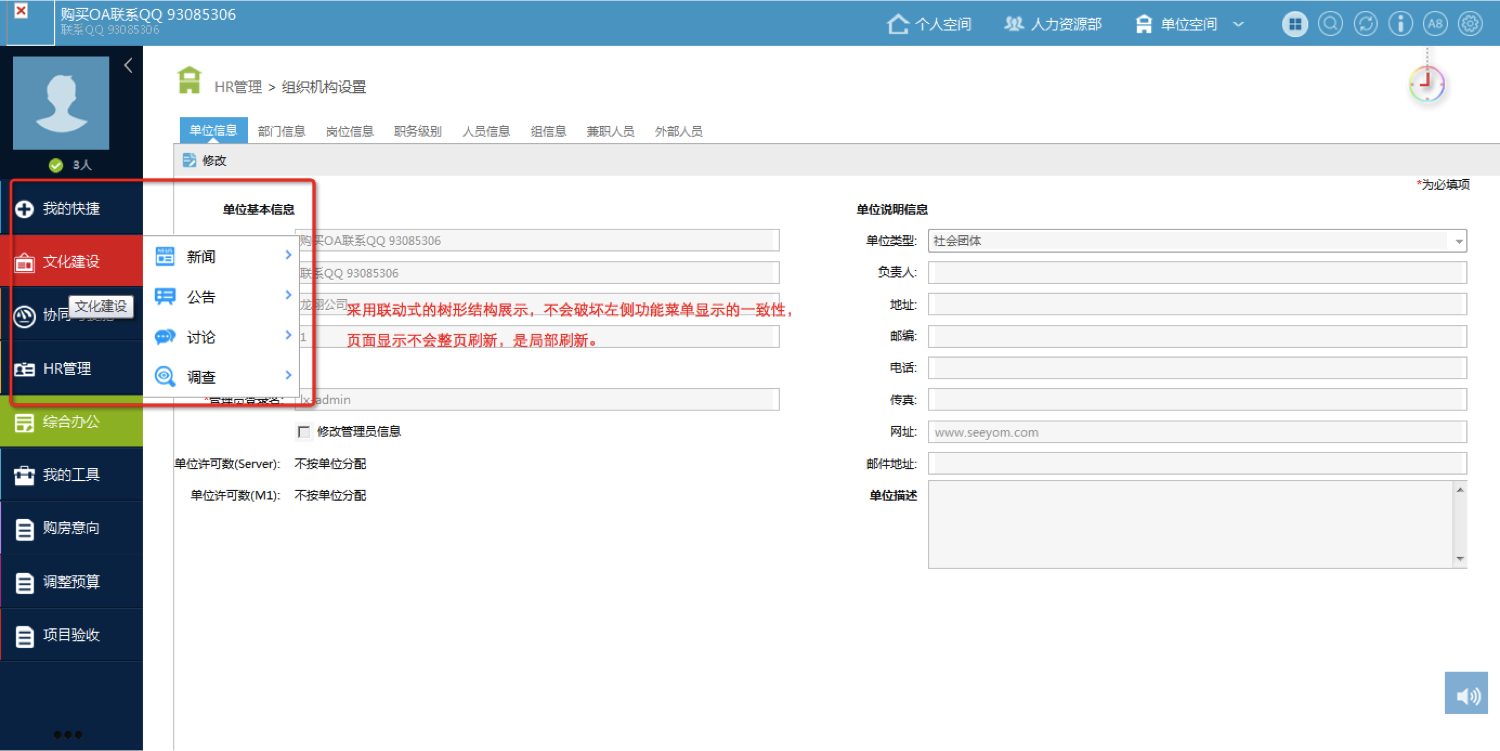Click the refresh icon in top bar
Viewport: 1500px width, 751px height.
1365,24
